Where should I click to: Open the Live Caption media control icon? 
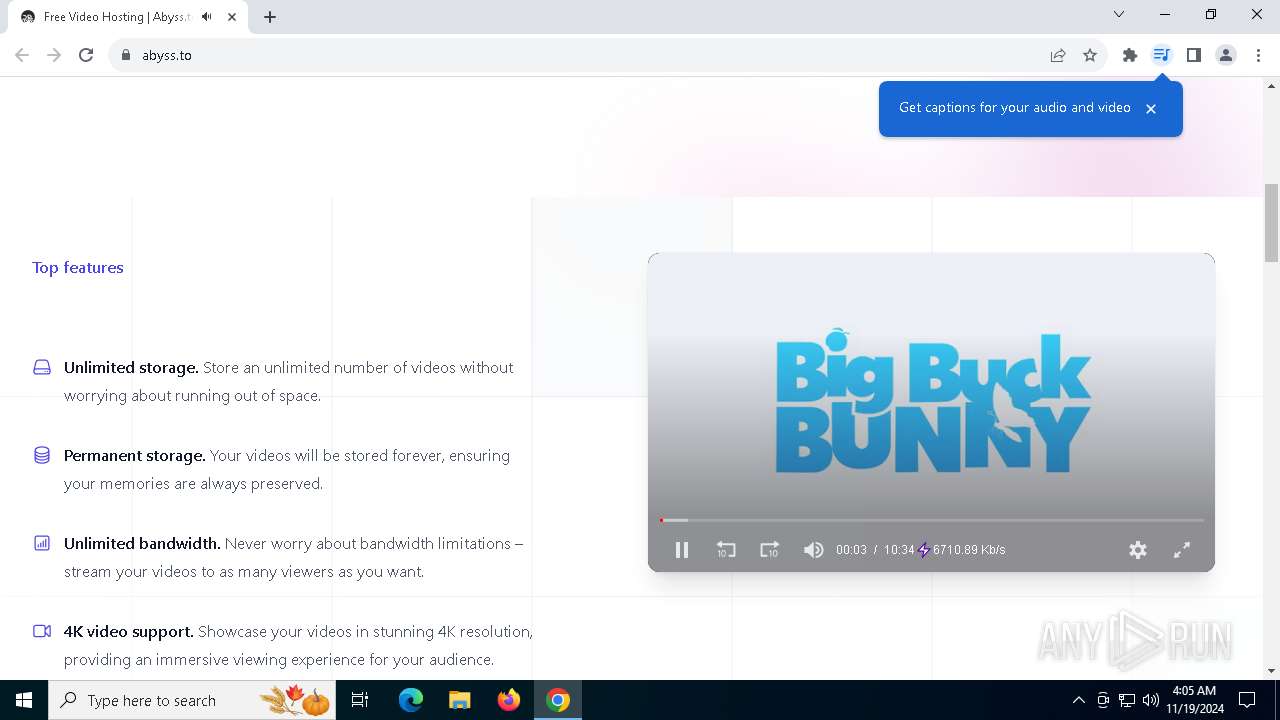click(1161, 55)
